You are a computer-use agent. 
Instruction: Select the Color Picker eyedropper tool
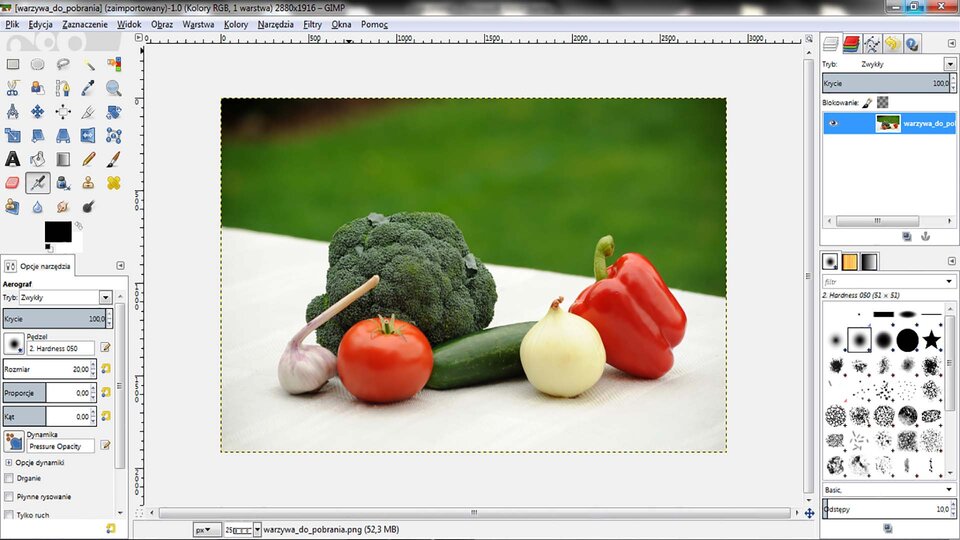coord(88,88)
